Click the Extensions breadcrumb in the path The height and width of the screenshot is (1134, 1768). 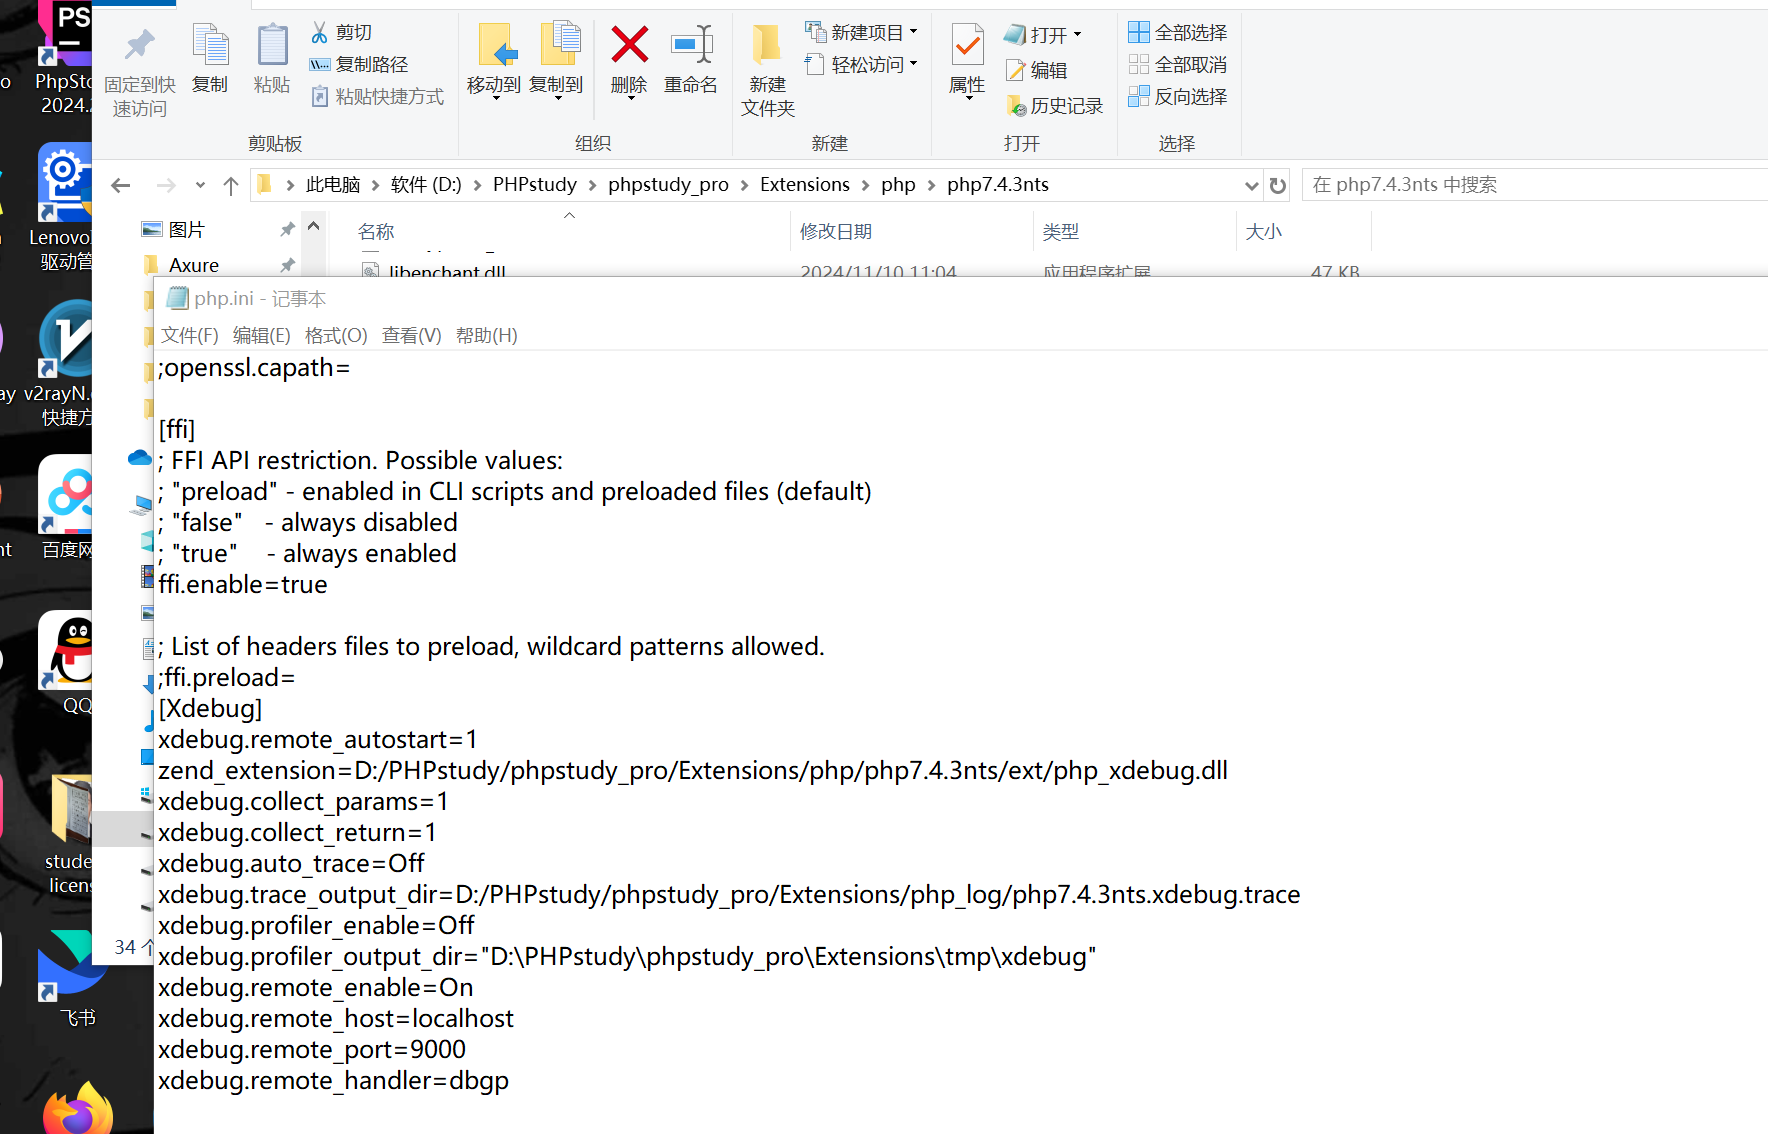click(x=804, y=184)
